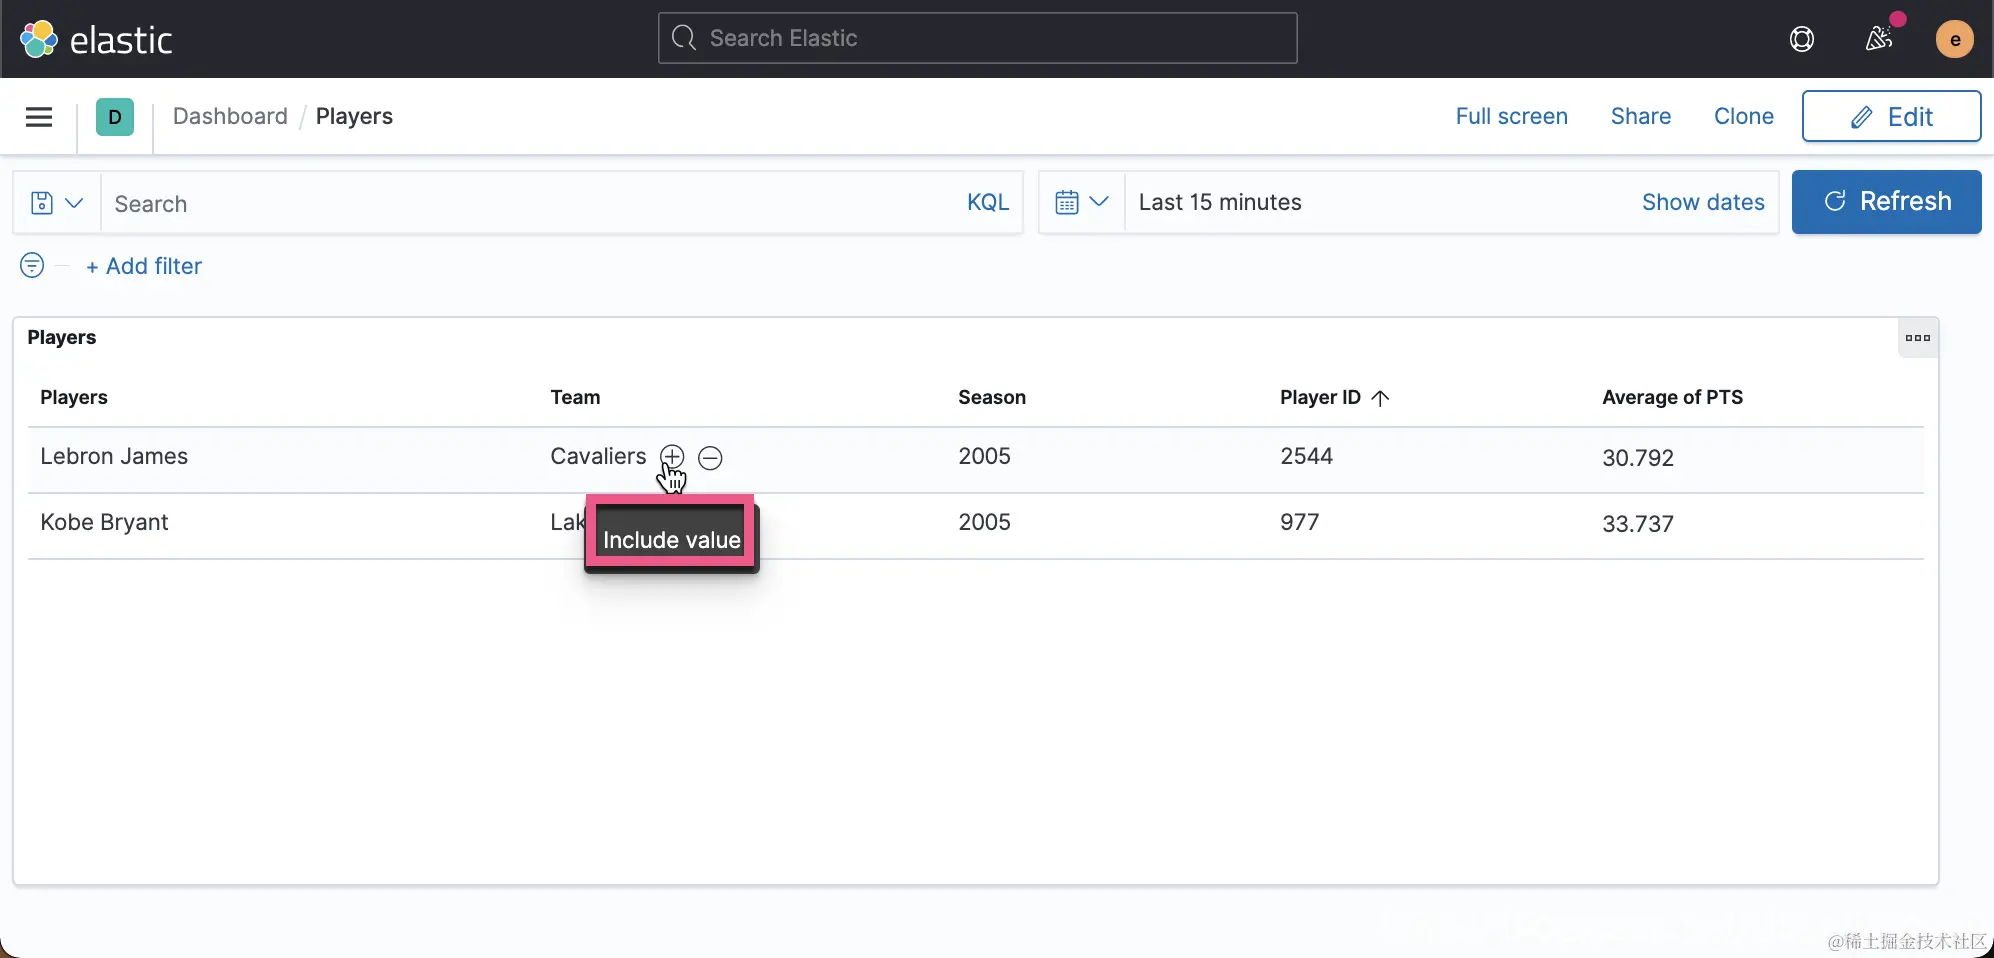Open the Last 15 minutes time picker
1994x958 pixels.
1220,202
